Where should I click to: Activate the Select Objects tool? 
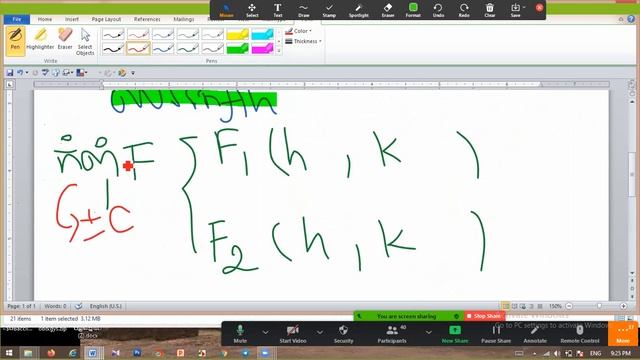click(x=85, y=42)
